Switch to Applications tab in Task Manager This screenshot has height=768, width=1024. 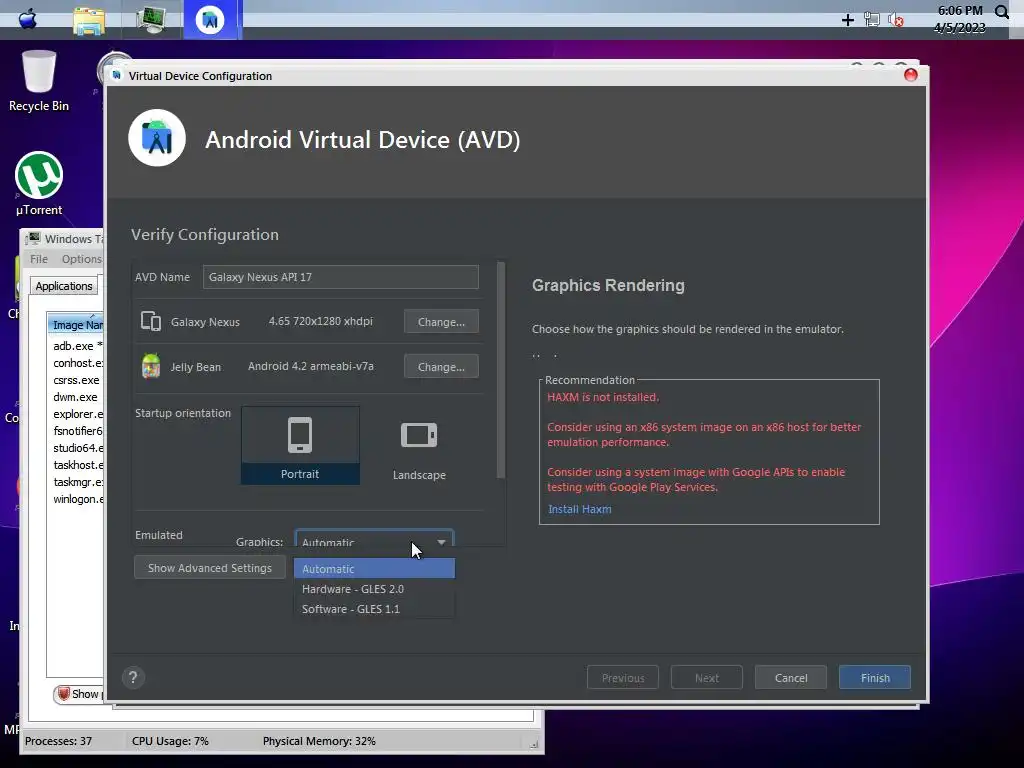(64, 285)
